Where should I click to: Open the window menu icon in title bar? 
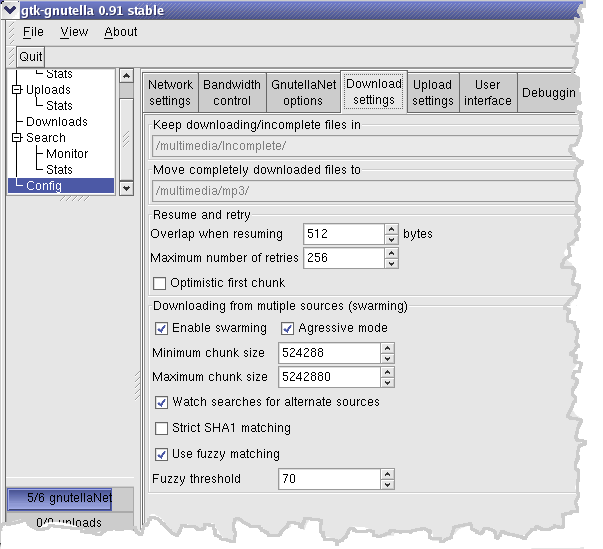pos(9,11)
